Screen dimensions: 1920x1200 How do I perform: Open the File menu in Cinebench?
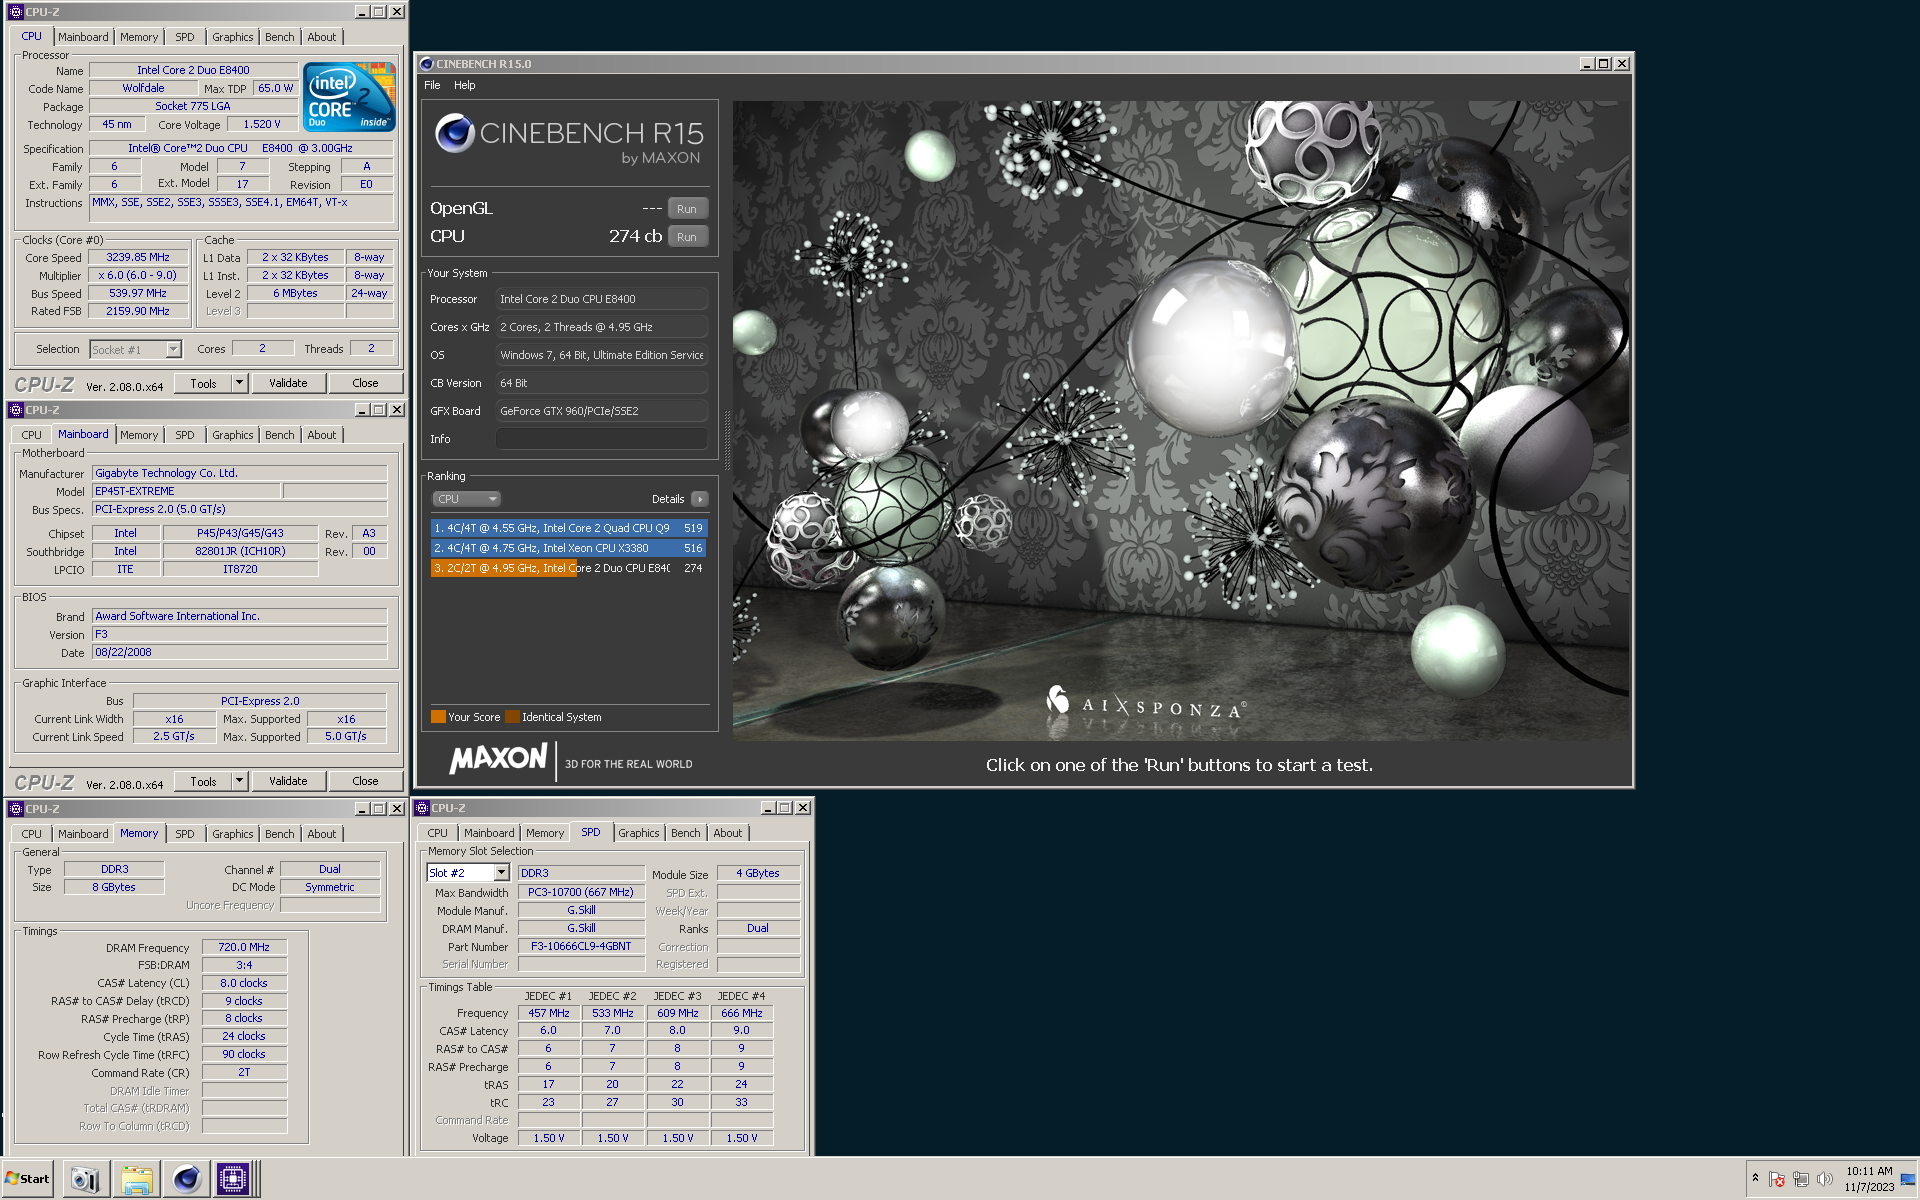coord(432,85)
